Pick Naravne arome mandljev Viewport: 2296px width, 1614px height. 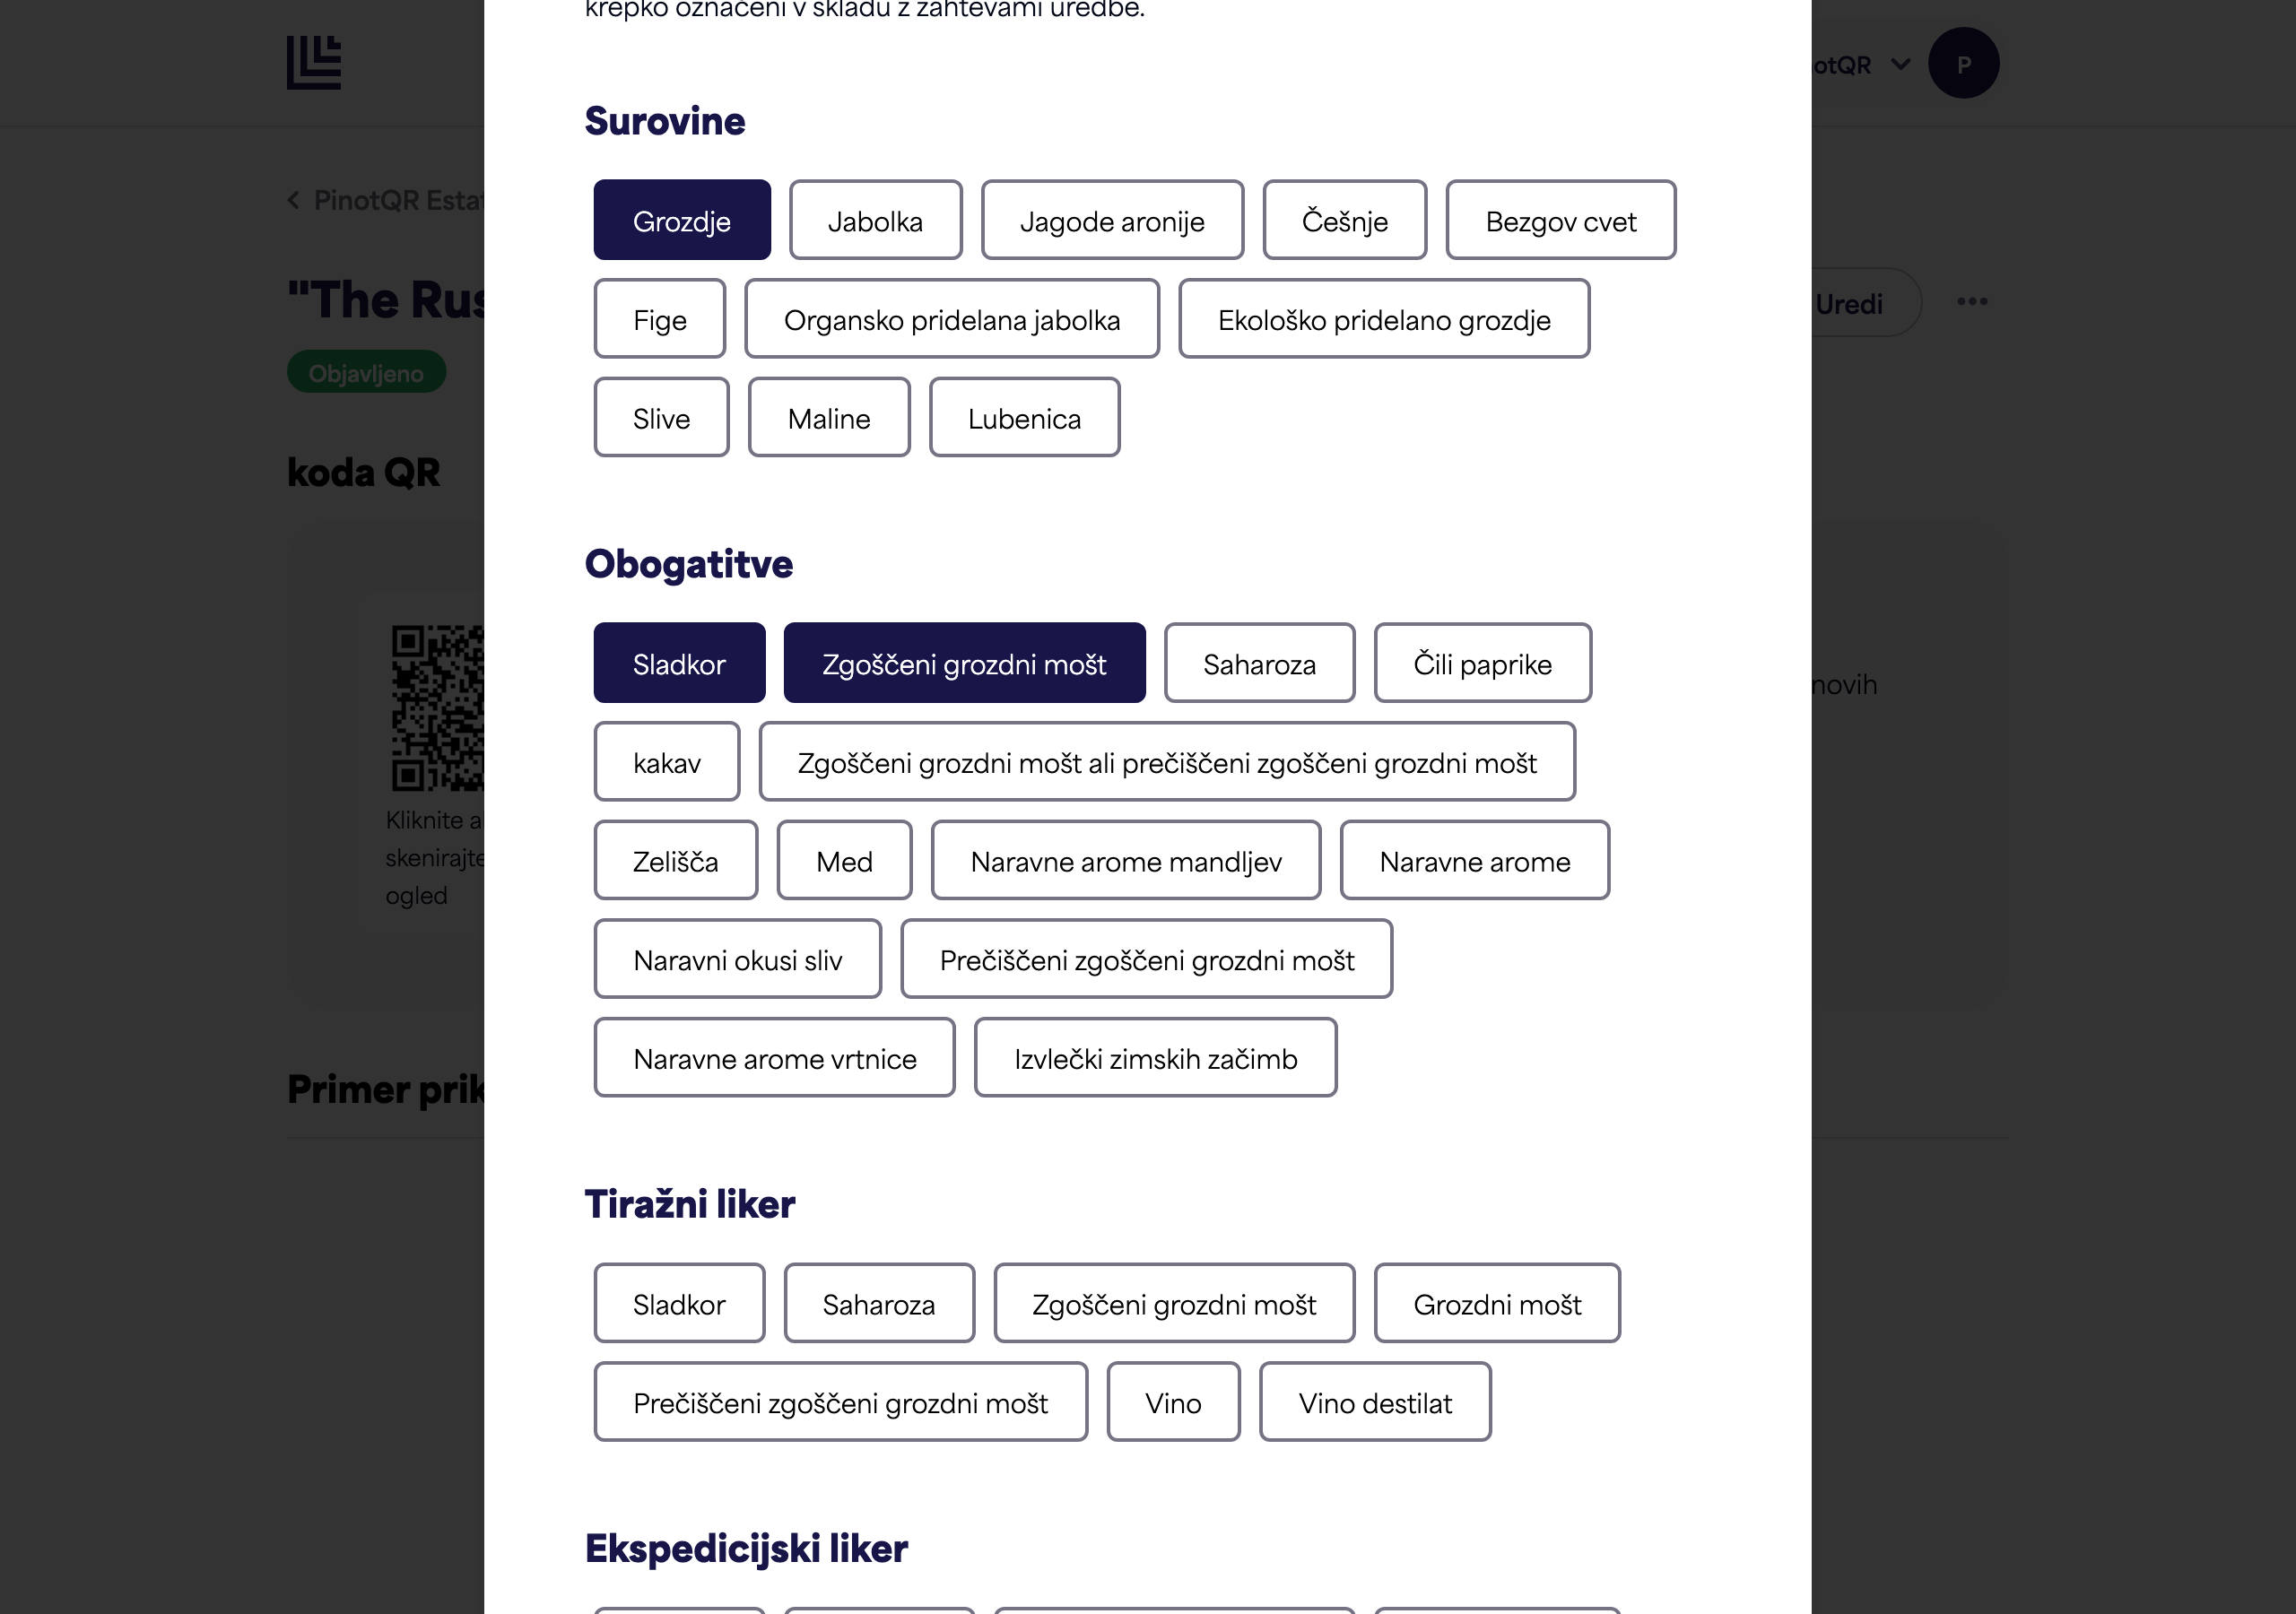[1126, 860]
